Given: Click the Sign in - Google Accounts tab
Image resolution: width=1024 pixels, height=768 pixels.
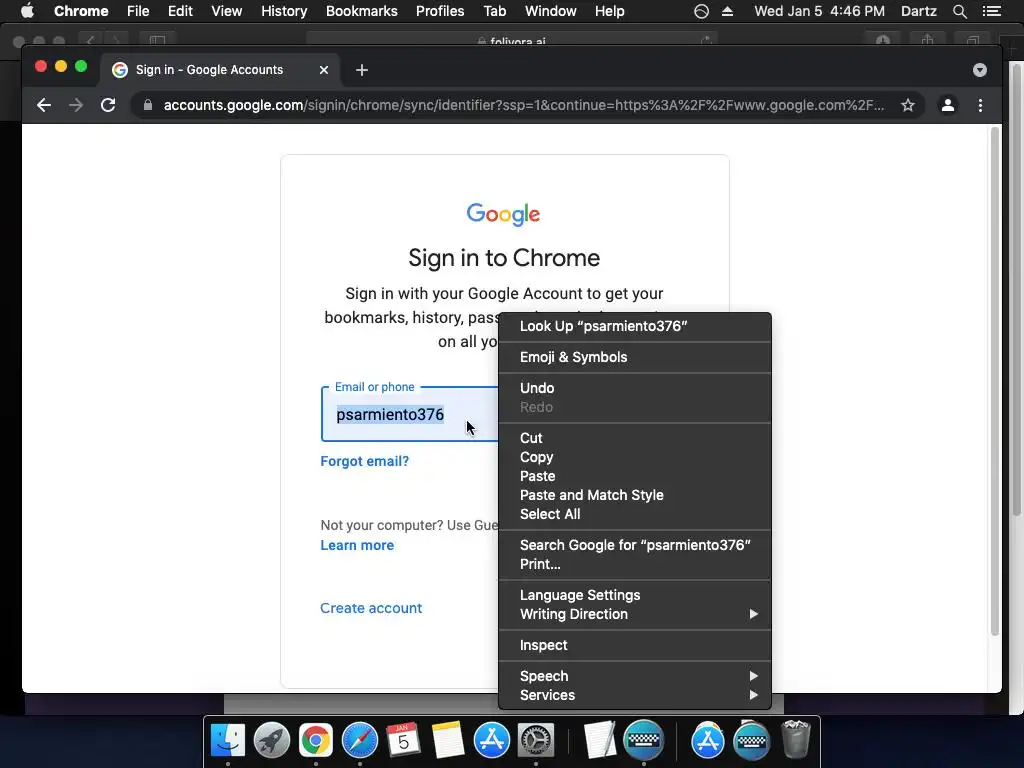Looking at the screenshot, I should pos(220,70).
